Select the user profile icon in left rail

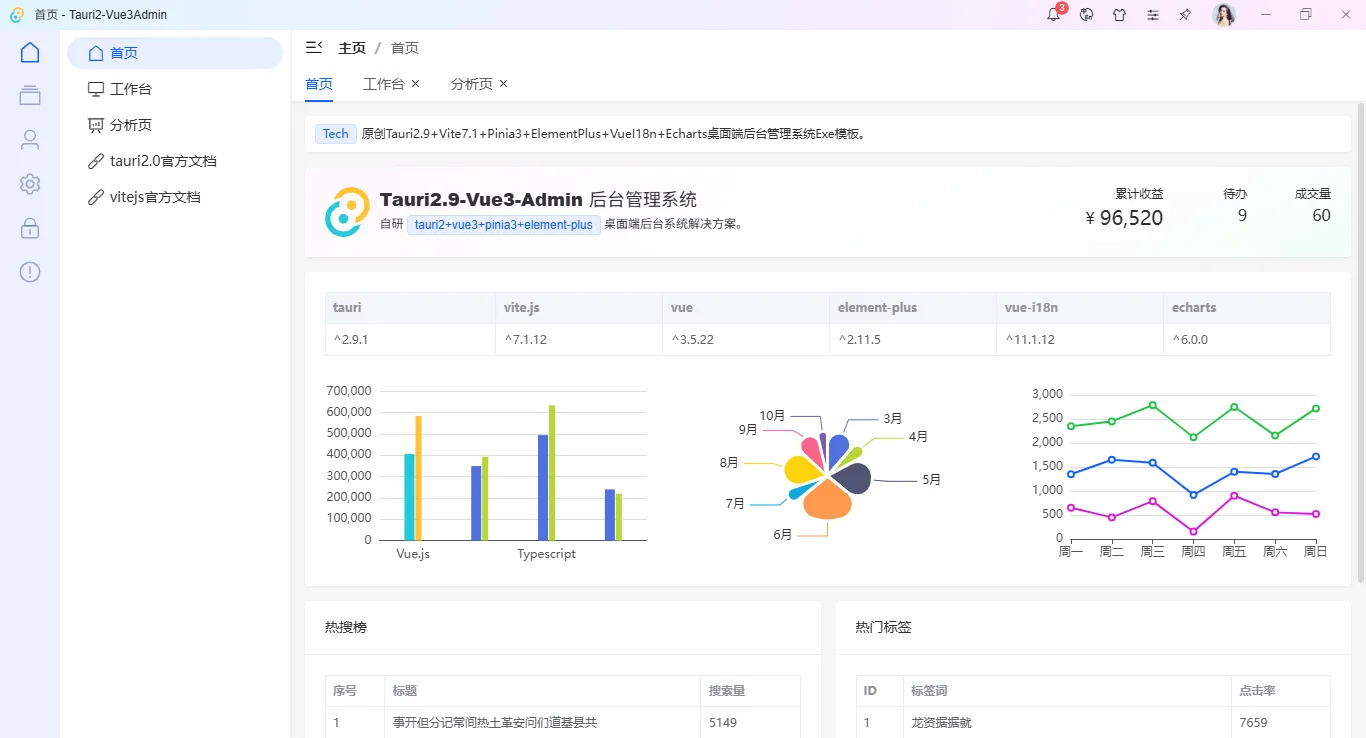(x=29, y=139)
